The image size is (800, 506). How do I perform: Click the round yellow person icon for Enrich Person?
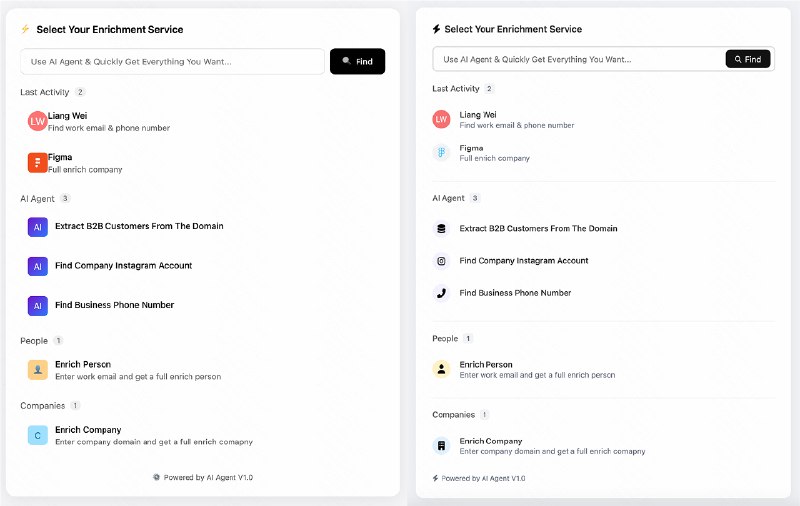441,369
